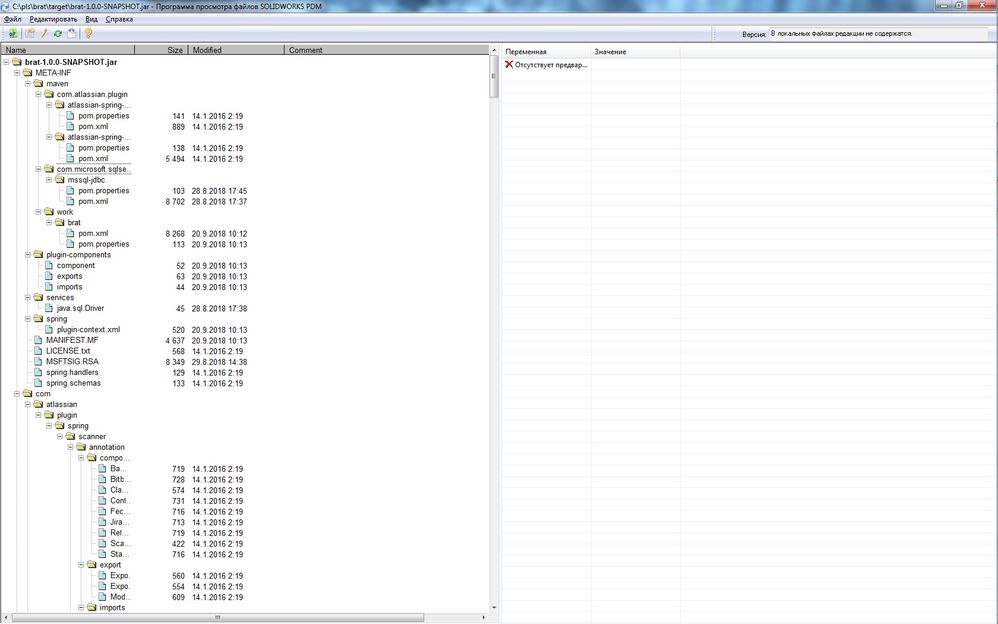Collapse the services folder node
This screenshot has width=998, height=624.
pyautogui.click(x=28, y=297)
